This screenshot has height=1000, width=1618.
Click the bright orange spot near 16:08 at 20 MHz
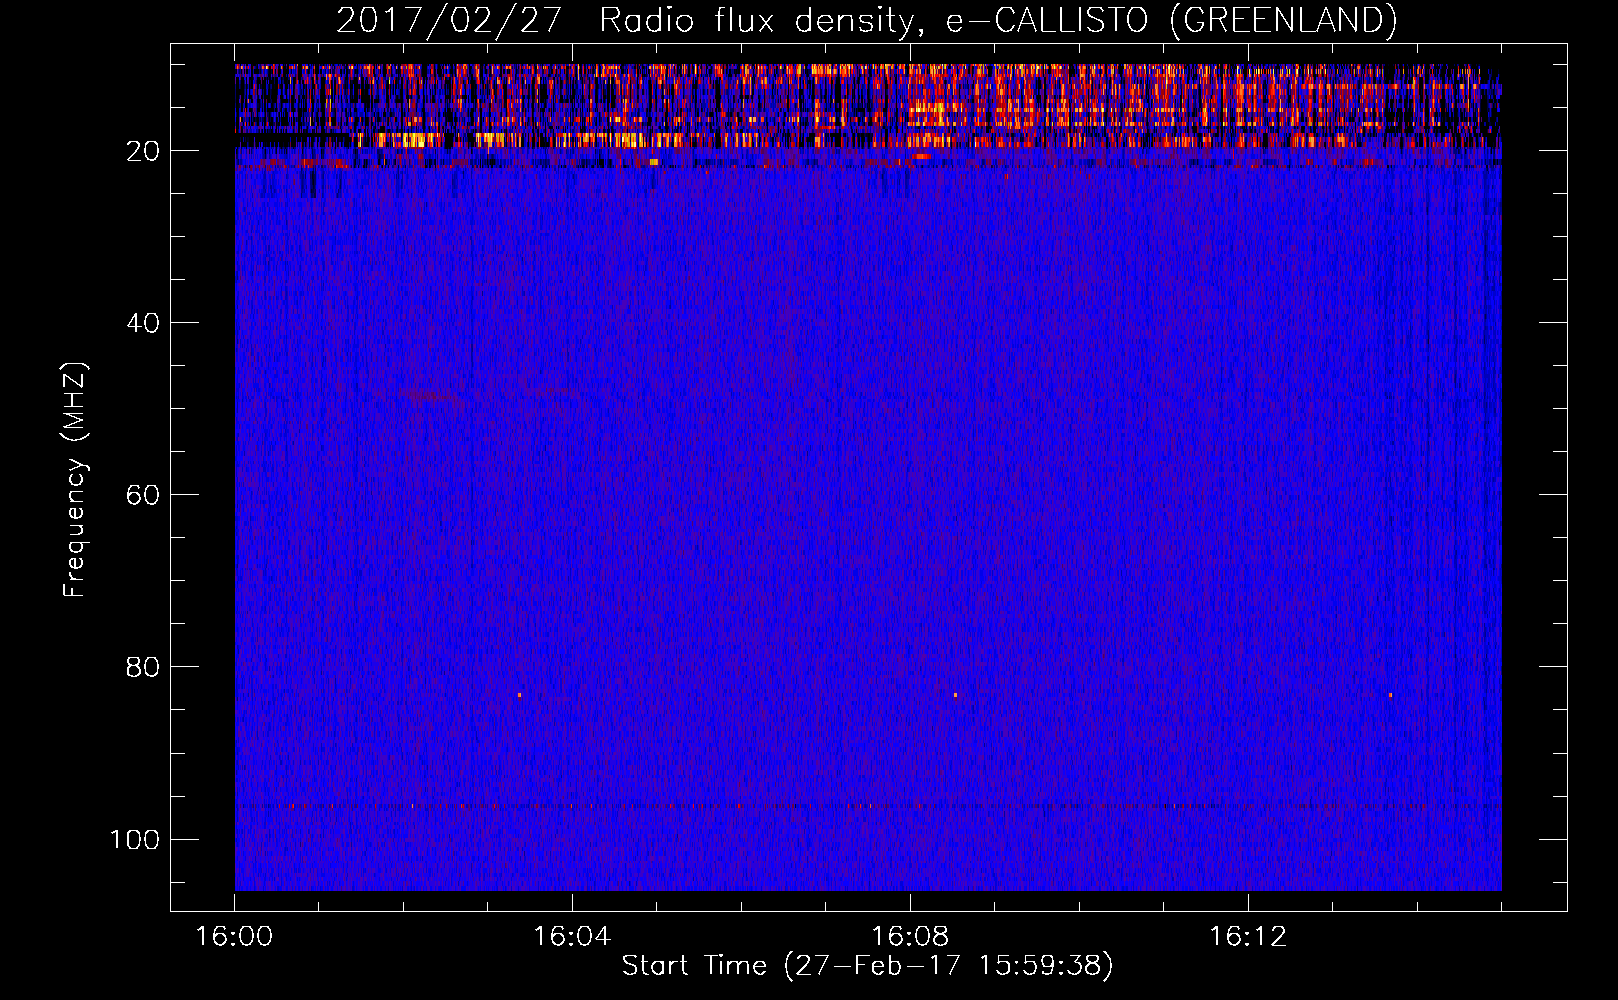tap(921, 156)
